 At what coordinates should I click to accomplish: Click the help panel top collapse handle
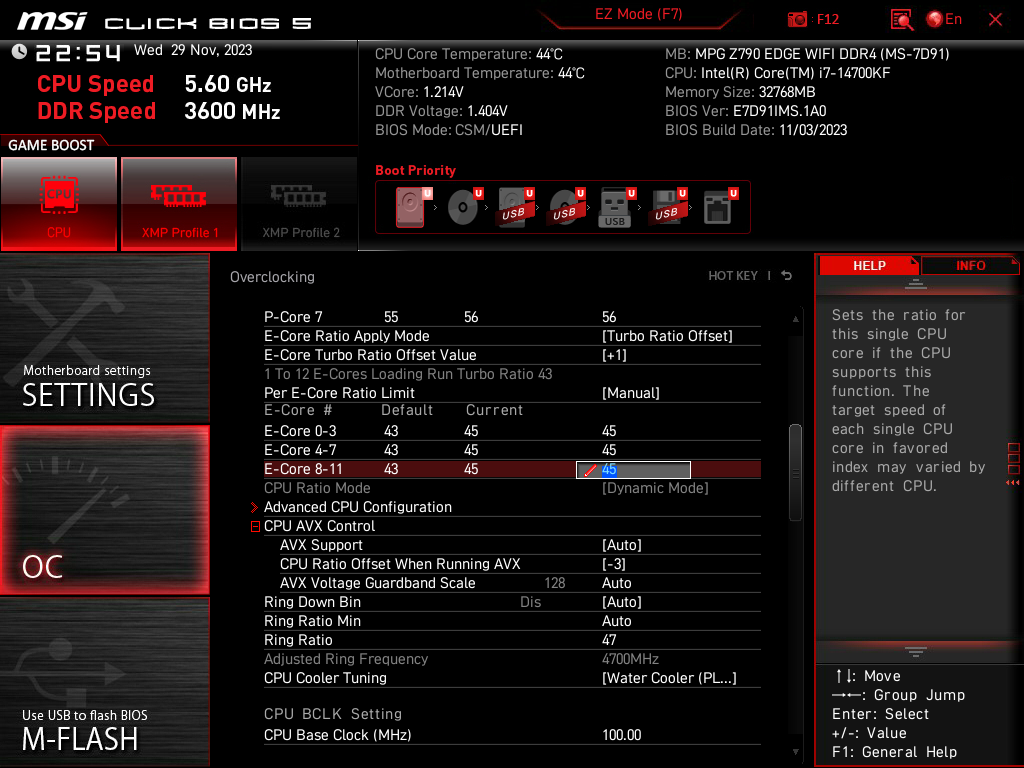pos(916,283)
